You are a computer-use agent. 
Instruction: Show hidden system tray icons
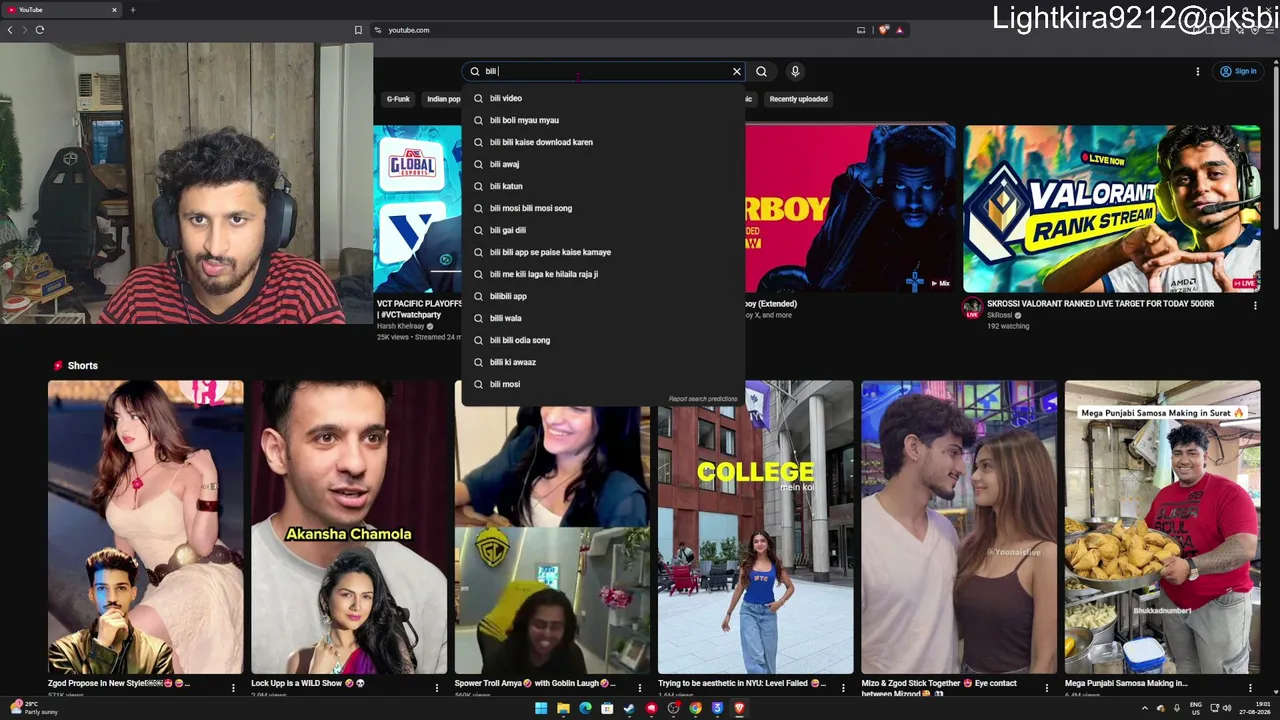pos(1145,708)
